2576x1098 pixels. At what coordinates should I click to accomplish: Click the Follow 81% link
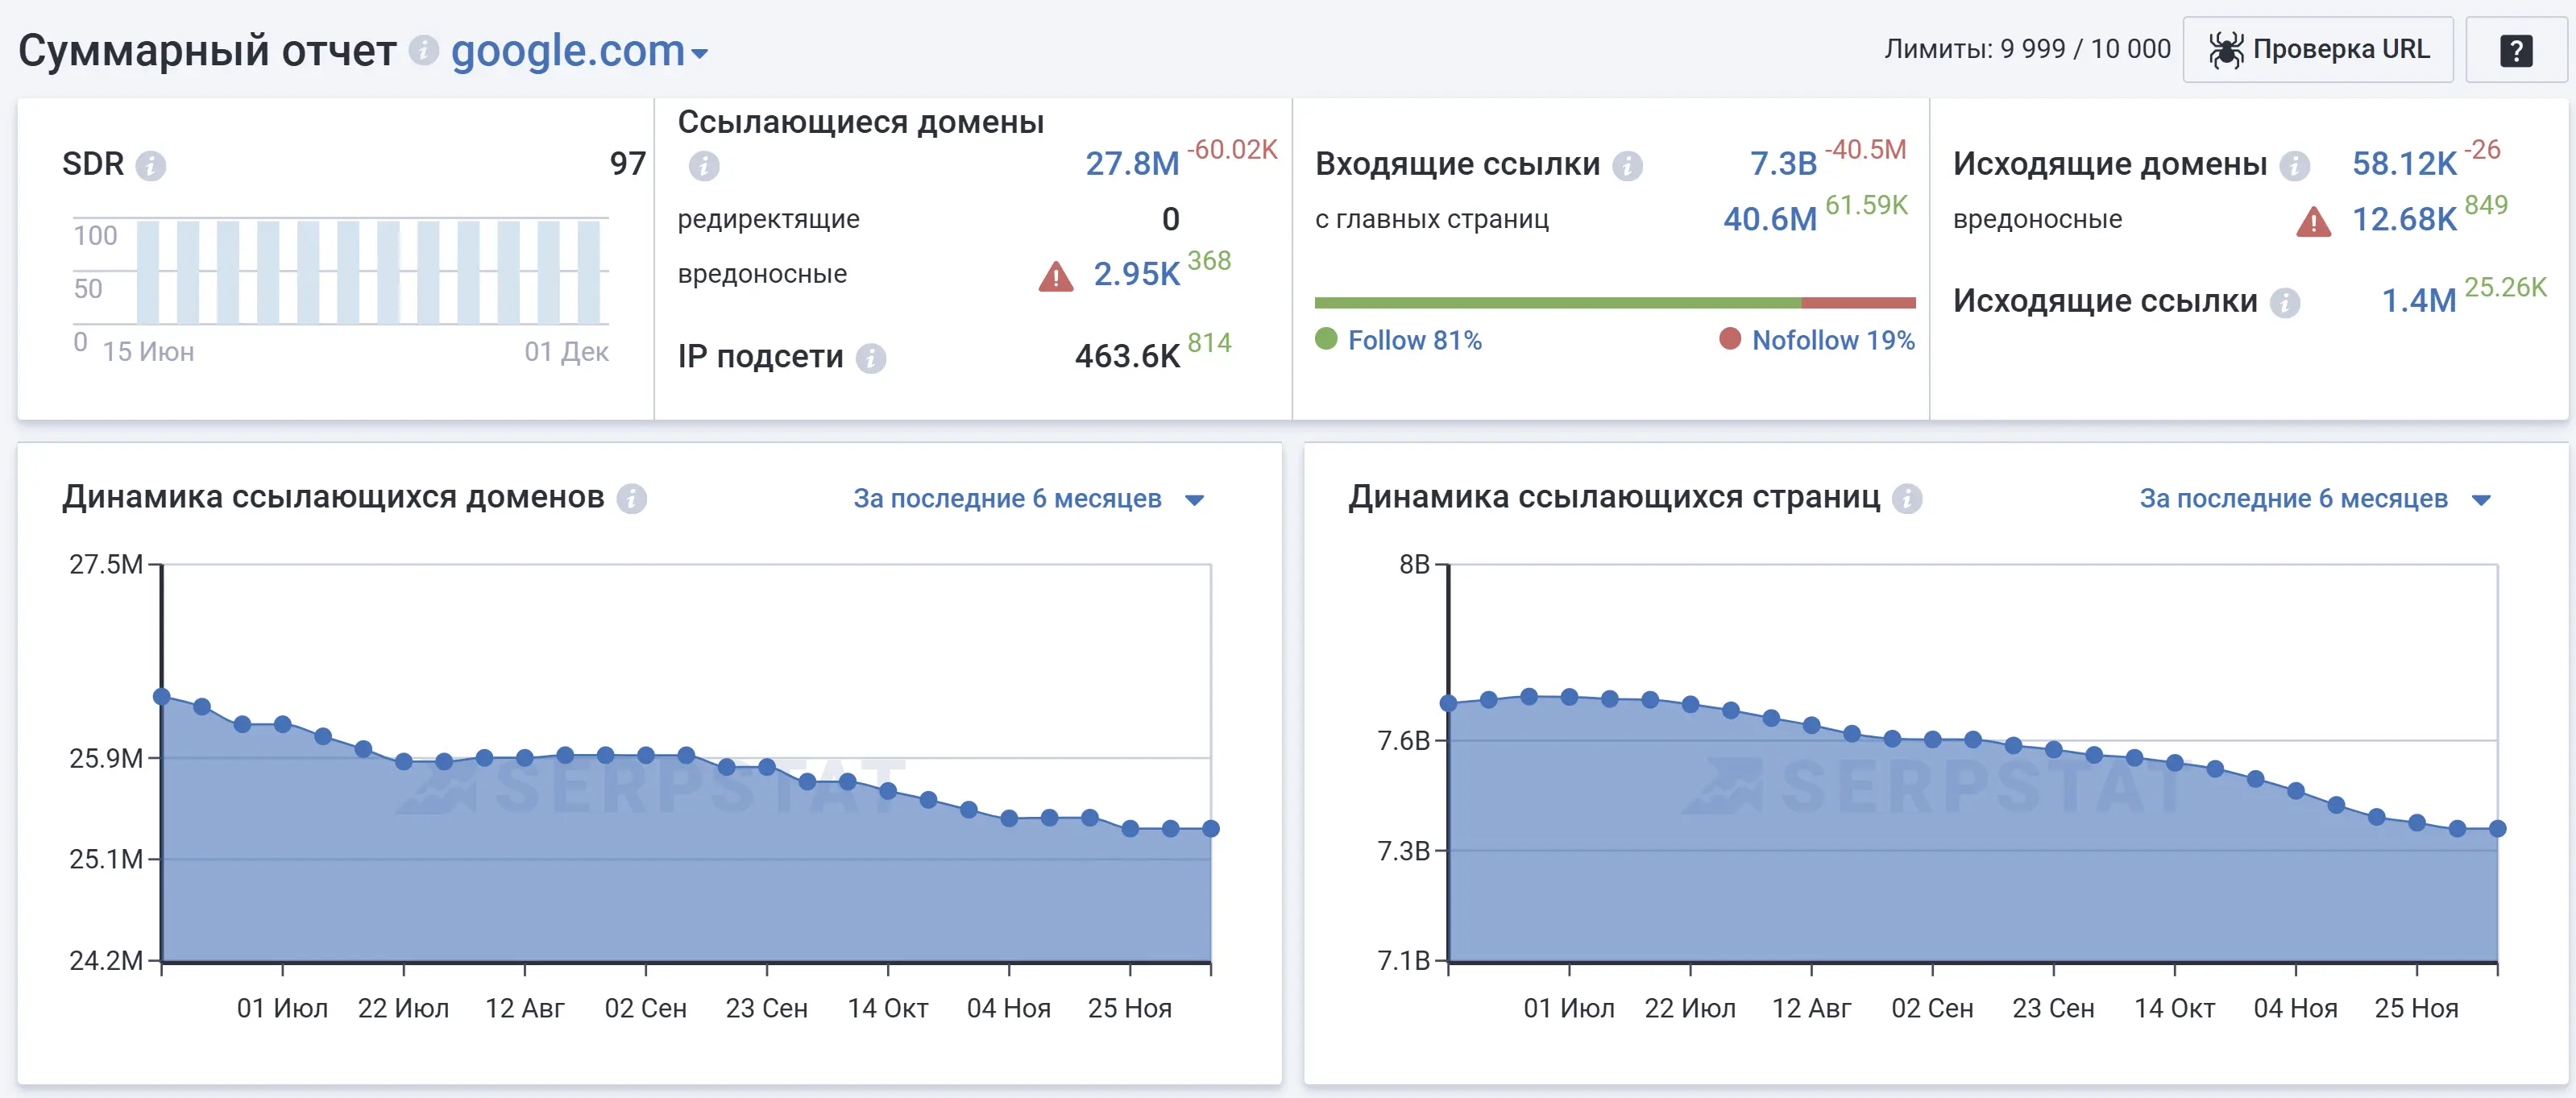point(1415,340)
